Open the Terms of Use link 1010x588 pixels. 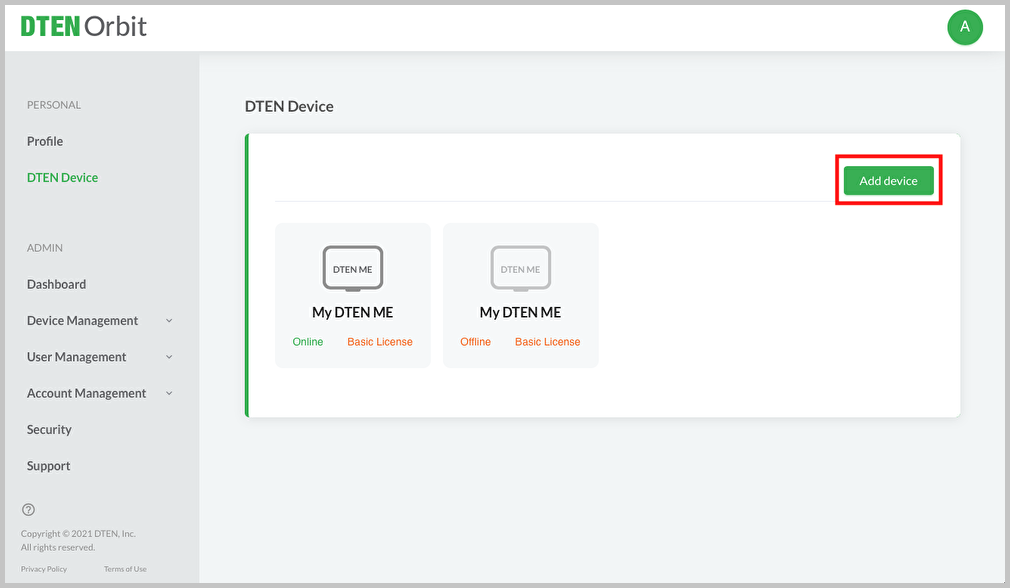(125, 569)
